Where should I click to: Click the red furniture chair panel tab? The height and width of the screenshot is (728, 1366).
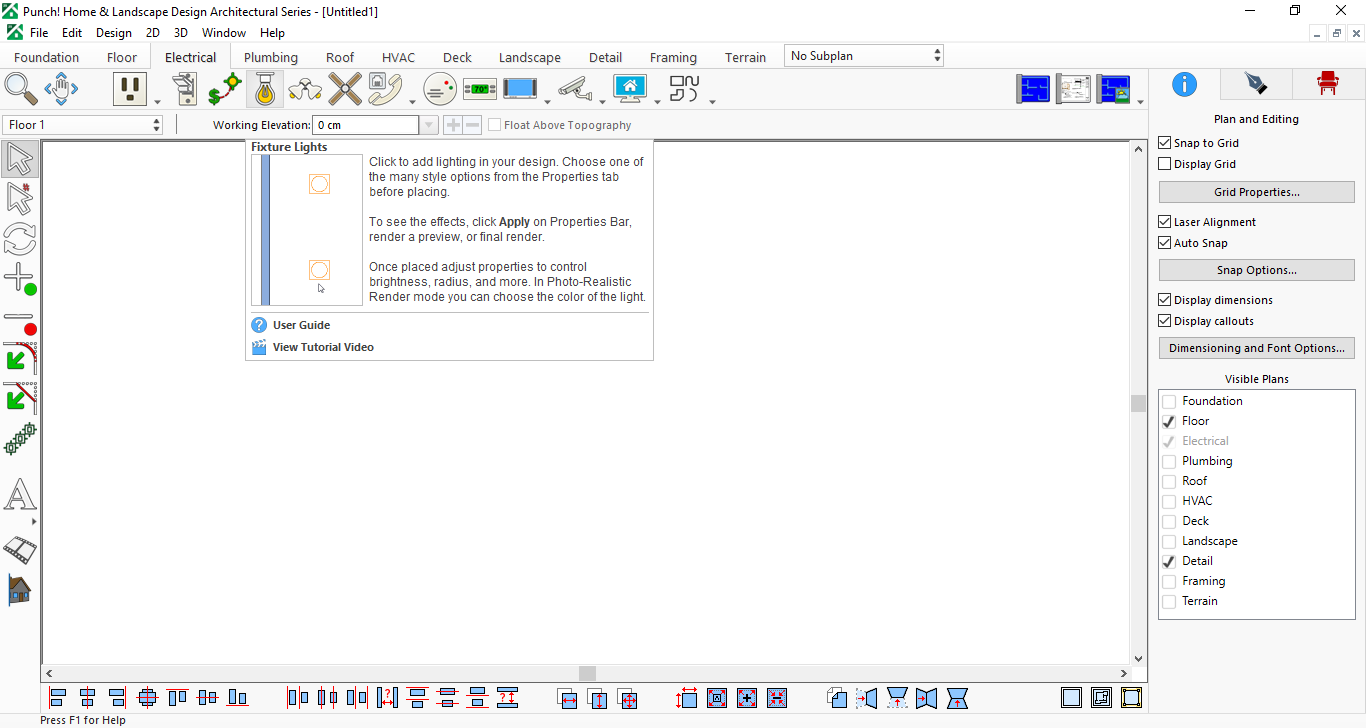1328,83
